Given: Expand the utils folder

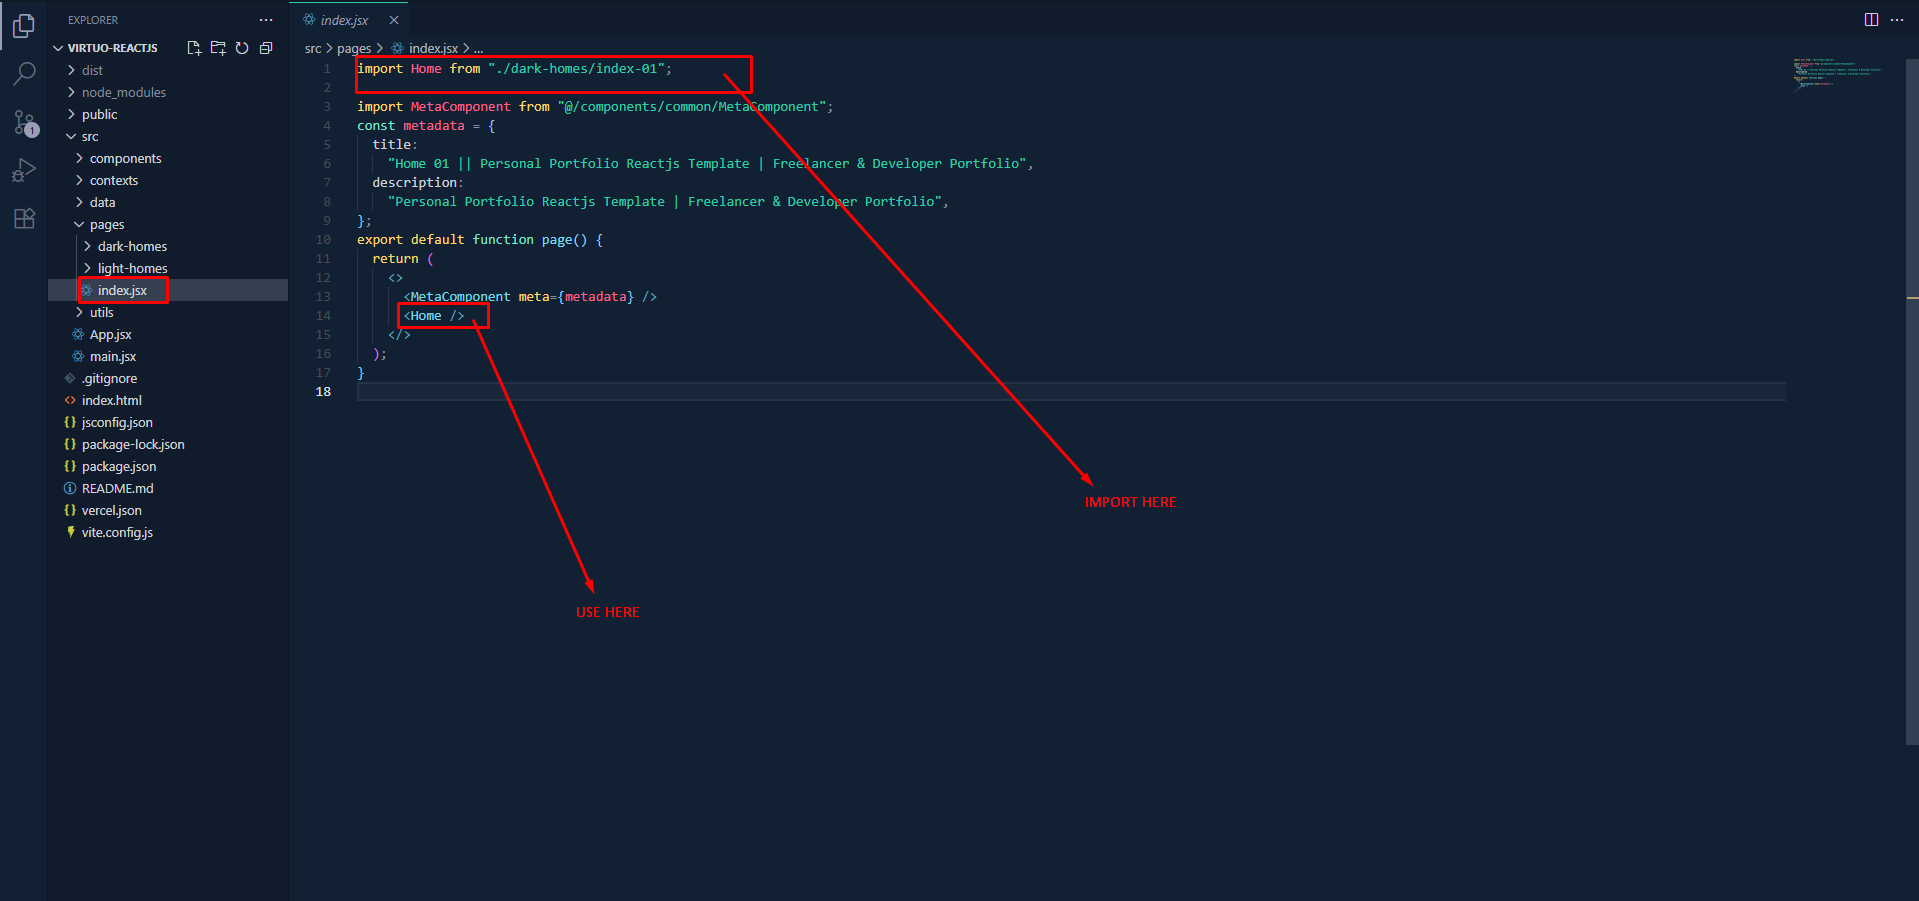Looking at the screenshot, I should click(x=168, y=312).
